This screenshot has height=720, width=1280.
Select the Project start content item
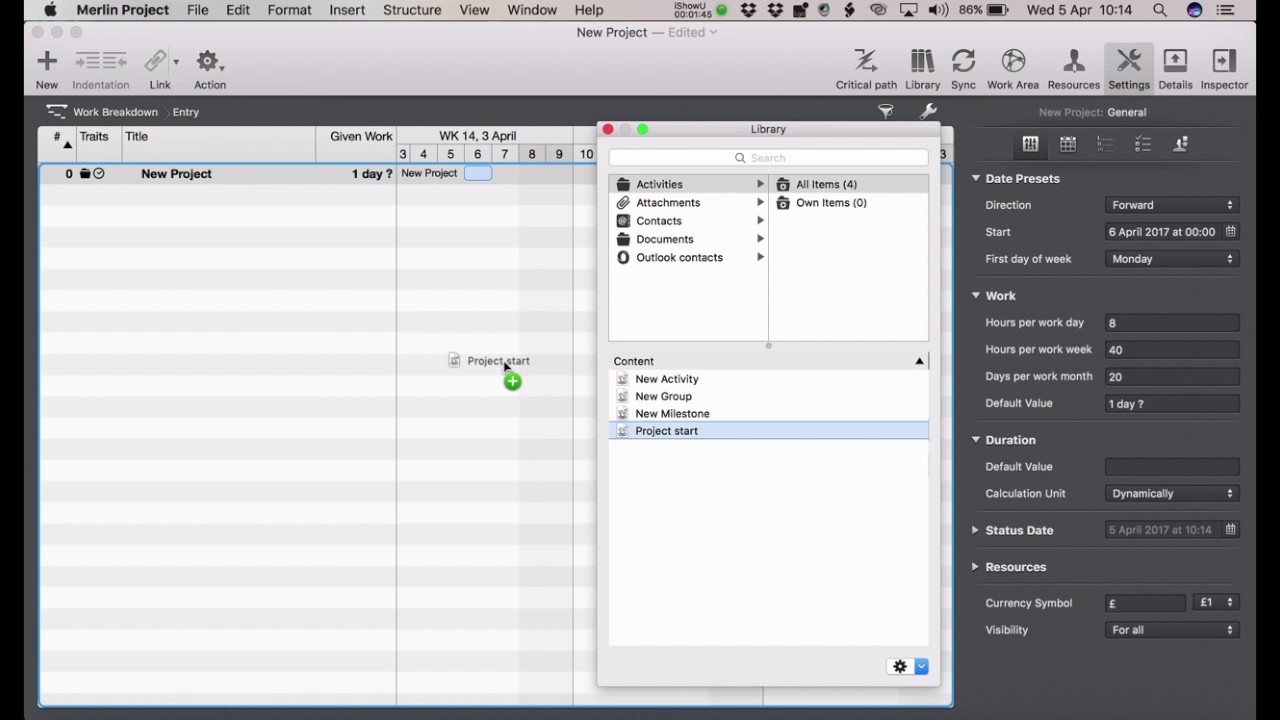(768, 431)
